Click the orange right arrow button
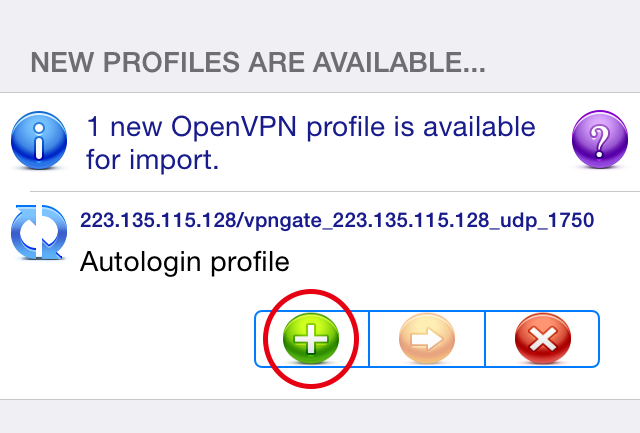Screen dimensions: 640x433 pos(427,338)
